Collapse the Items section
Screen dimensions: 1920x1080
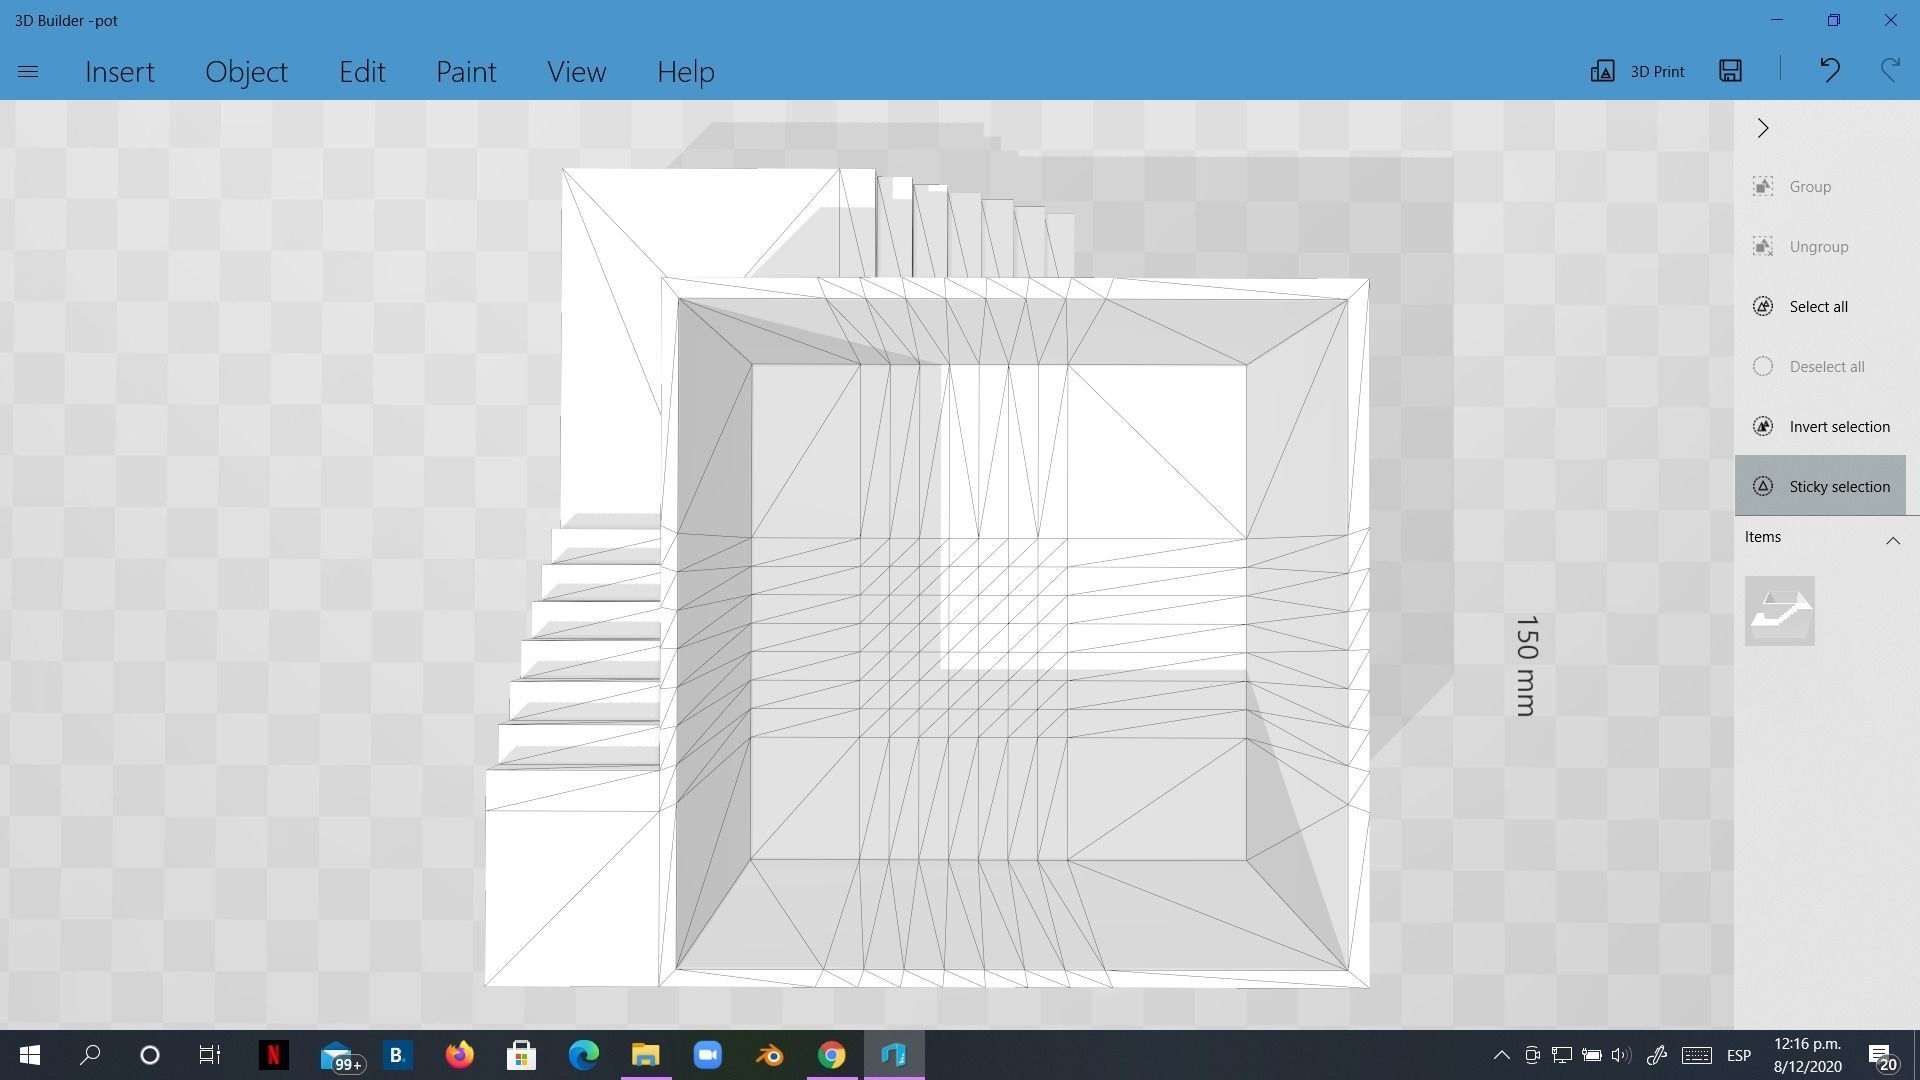(x=1892, y=540)
